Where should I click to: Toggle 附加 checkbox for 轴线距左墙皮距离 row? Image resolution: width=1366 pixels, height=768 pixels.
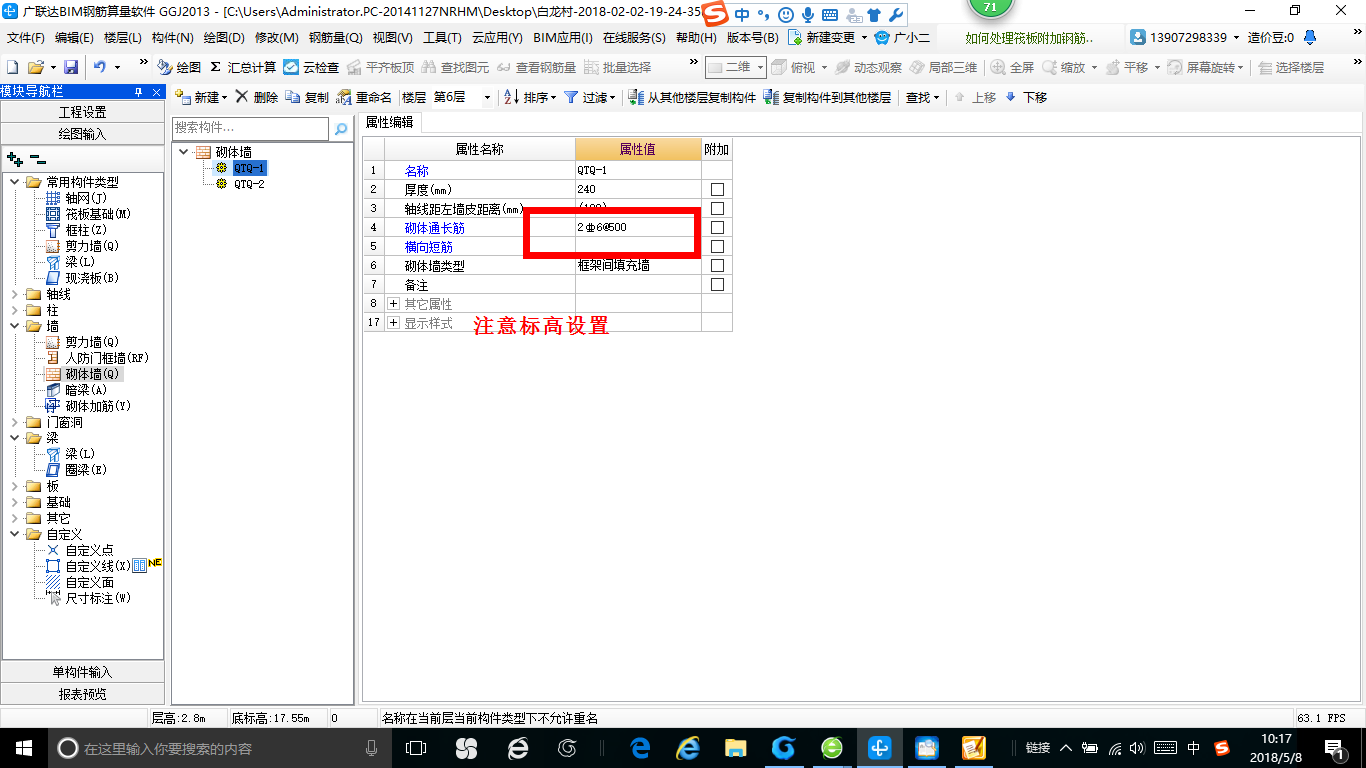(x=716, y=208)
